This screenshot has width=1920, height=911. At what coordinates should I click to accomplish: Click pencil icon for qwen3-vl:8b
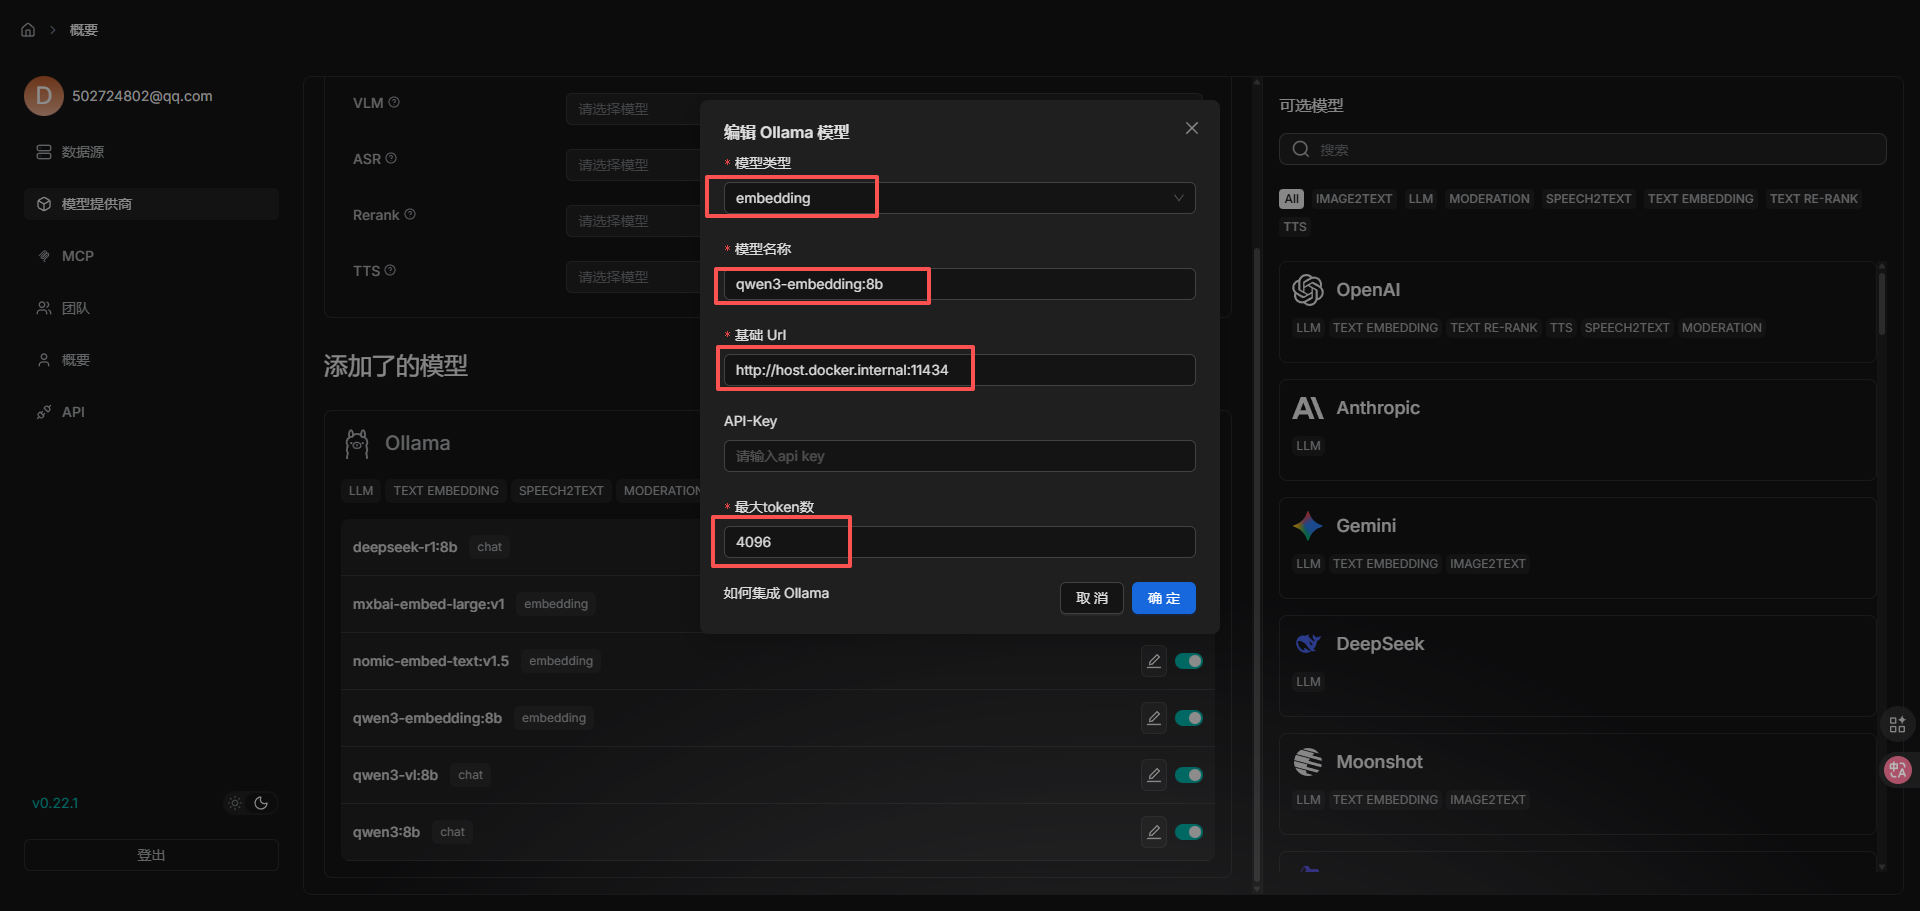(x=1153, y=775)
